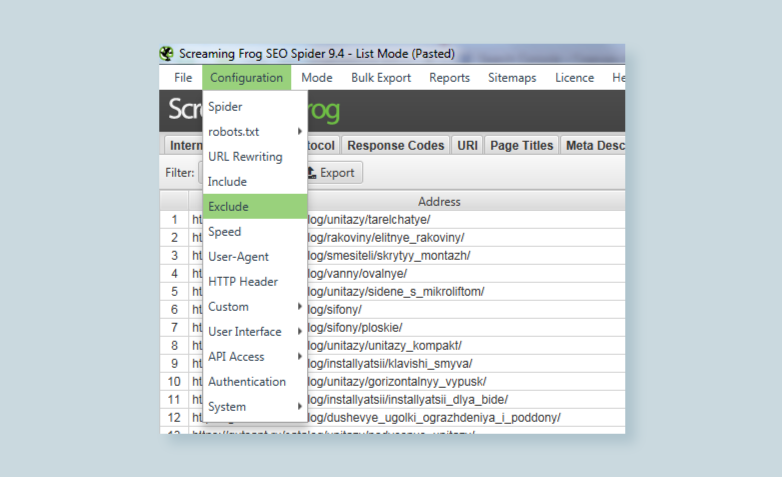The height and width of the screenshot is (477, 782).
Task: Expand the System submenu
Action: pyautogui.click(x=255, y=406)
